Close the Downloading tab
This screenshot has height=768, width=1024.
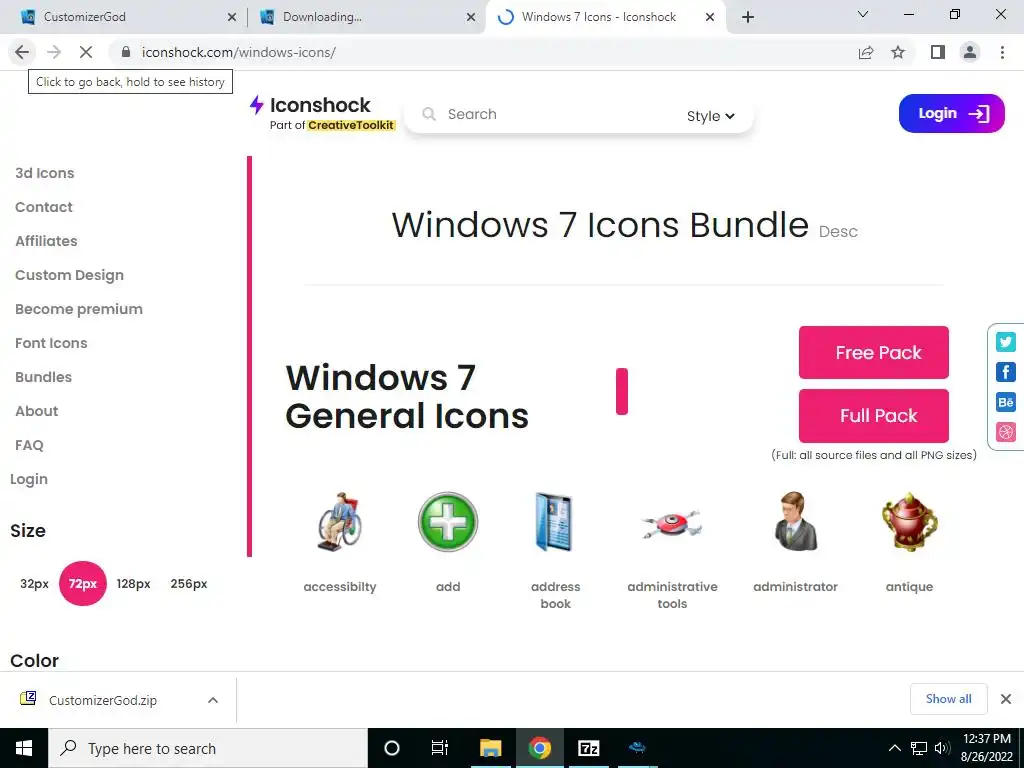[x=471, y=18]
